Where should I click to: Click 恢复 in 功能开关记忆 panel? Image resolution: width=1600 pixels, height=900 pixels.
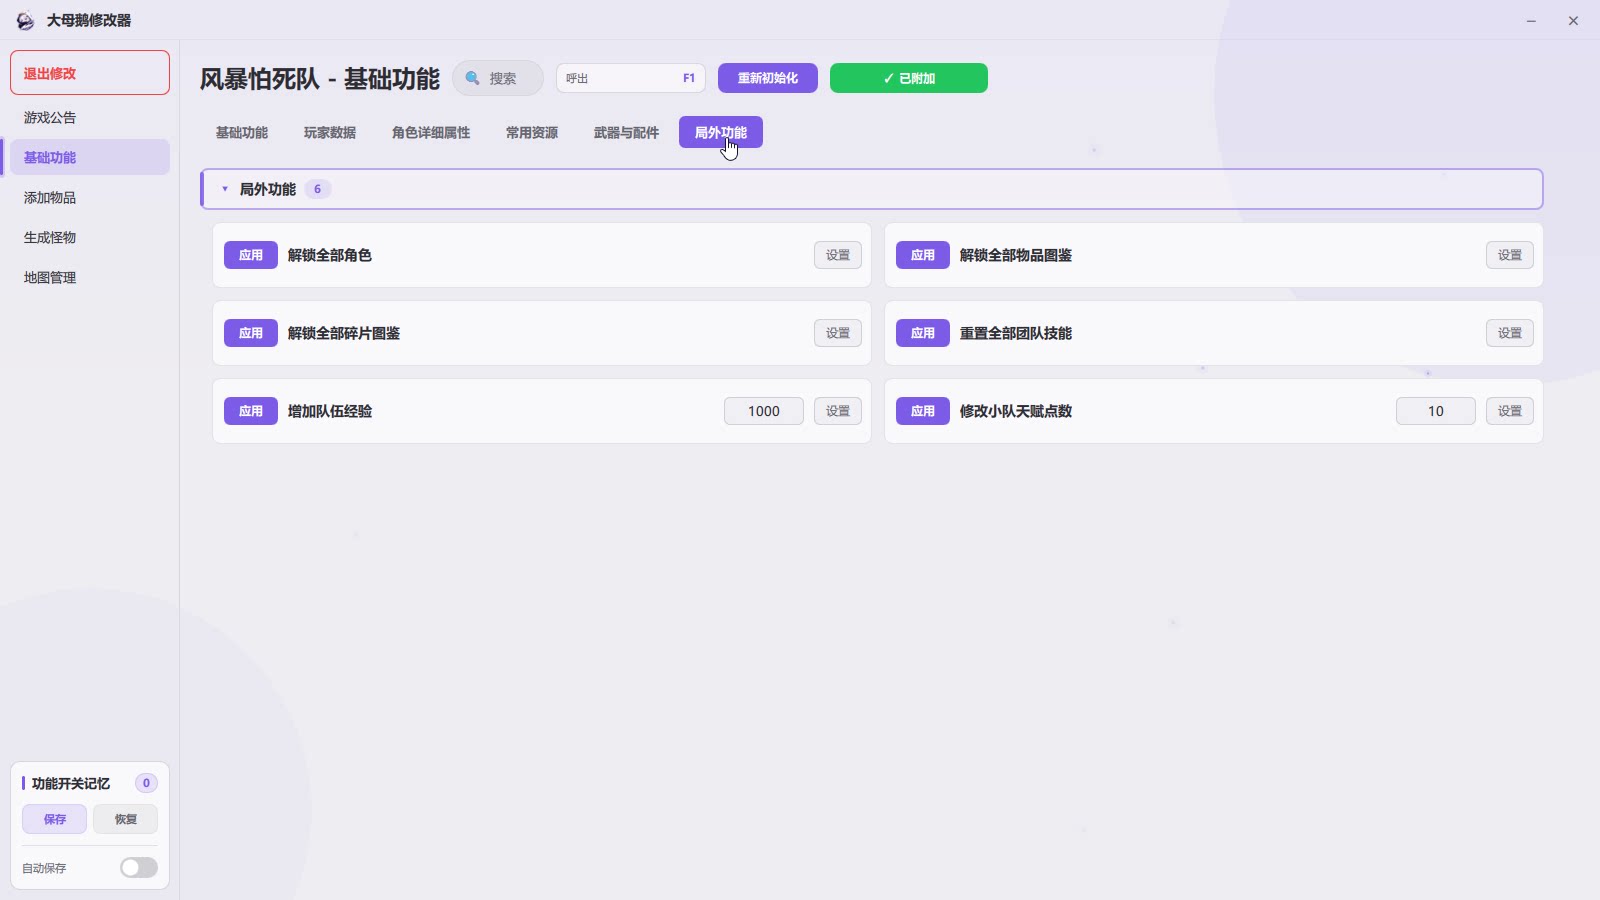point(126,819)
